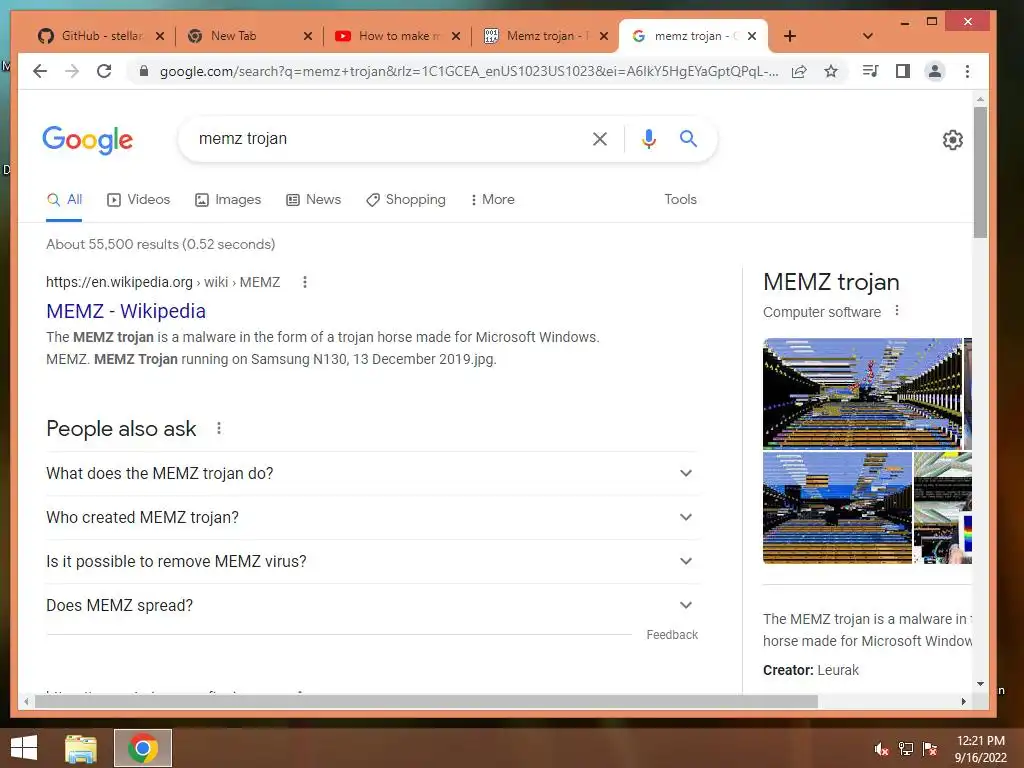Click the taskbar clock showing 12:21 PM

point(981,749)
